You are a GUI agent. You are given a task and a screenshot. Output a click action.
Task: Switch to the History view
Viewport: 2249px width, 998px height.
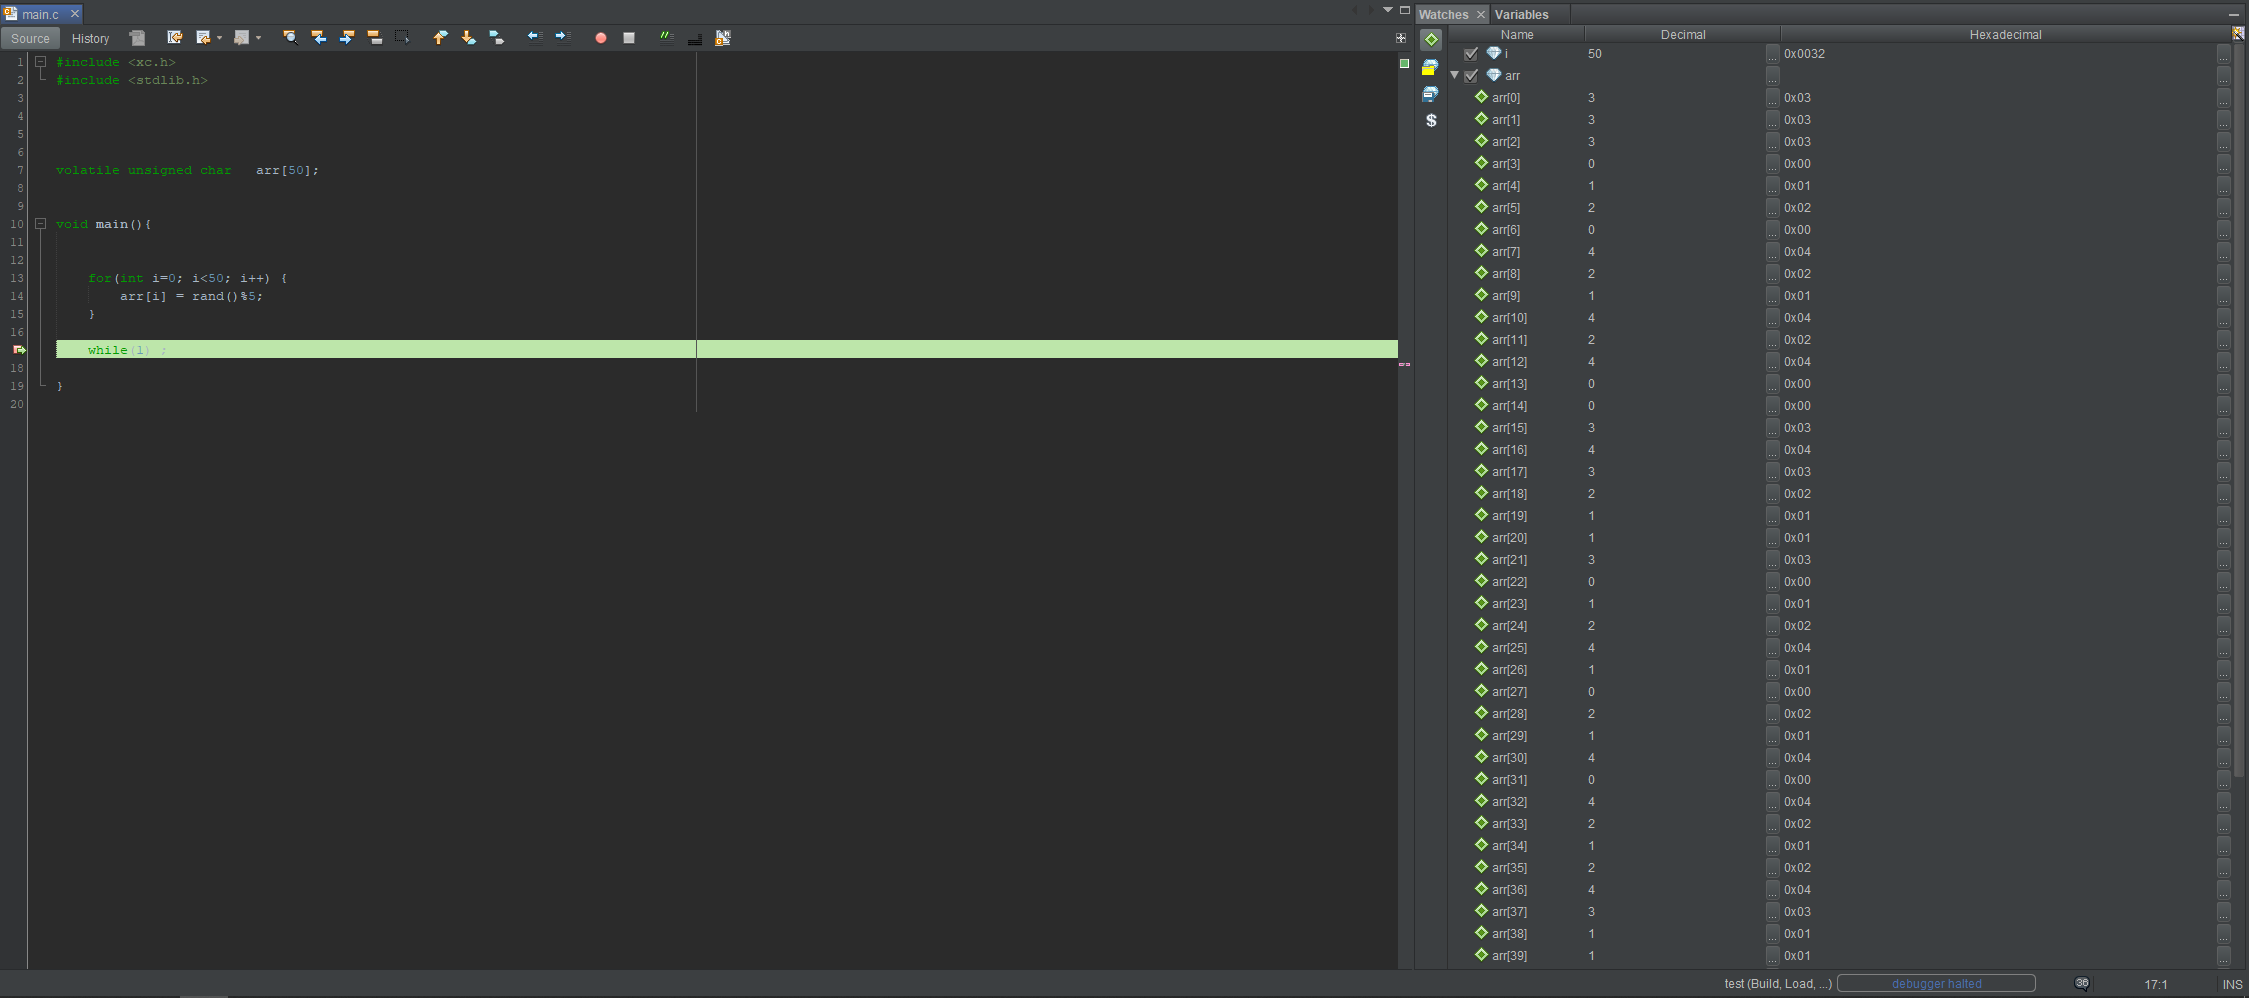click(x=90, y=38)
